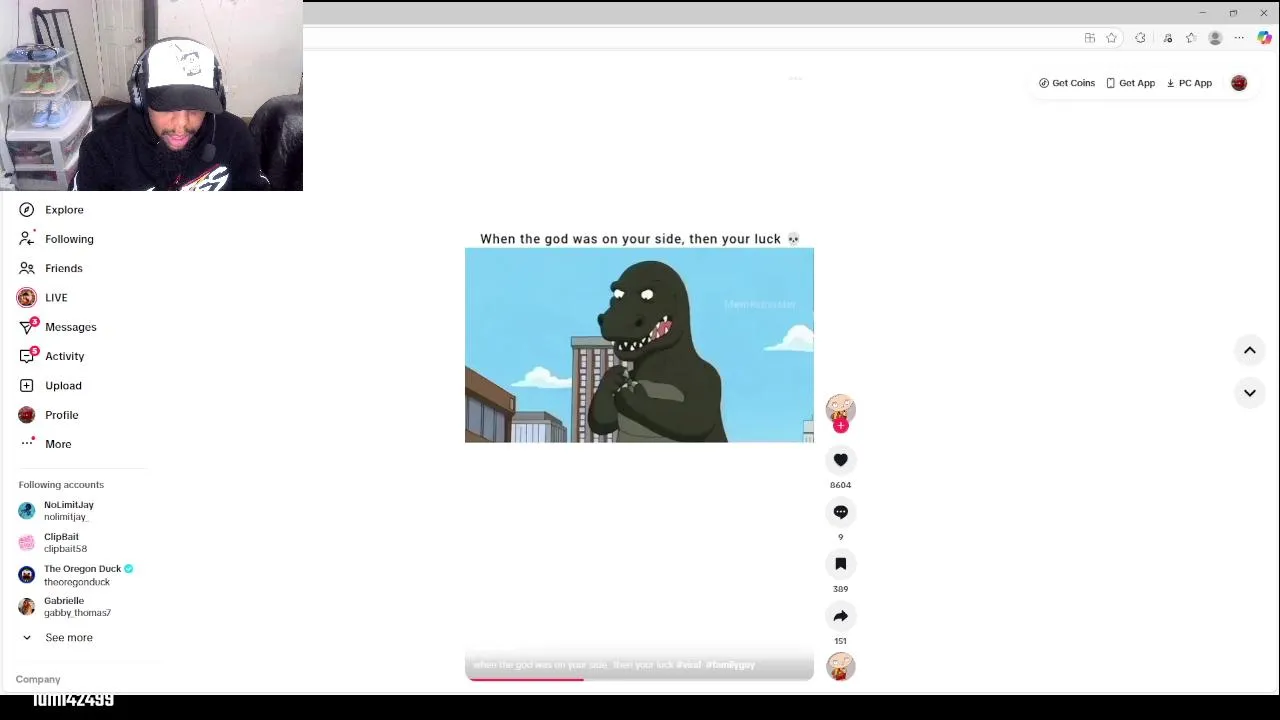Image resolution: width=1280 pixels, height=720 pixels.
Task: Open the spinning sound disc avatar
Action: click(x=841, y=666)
